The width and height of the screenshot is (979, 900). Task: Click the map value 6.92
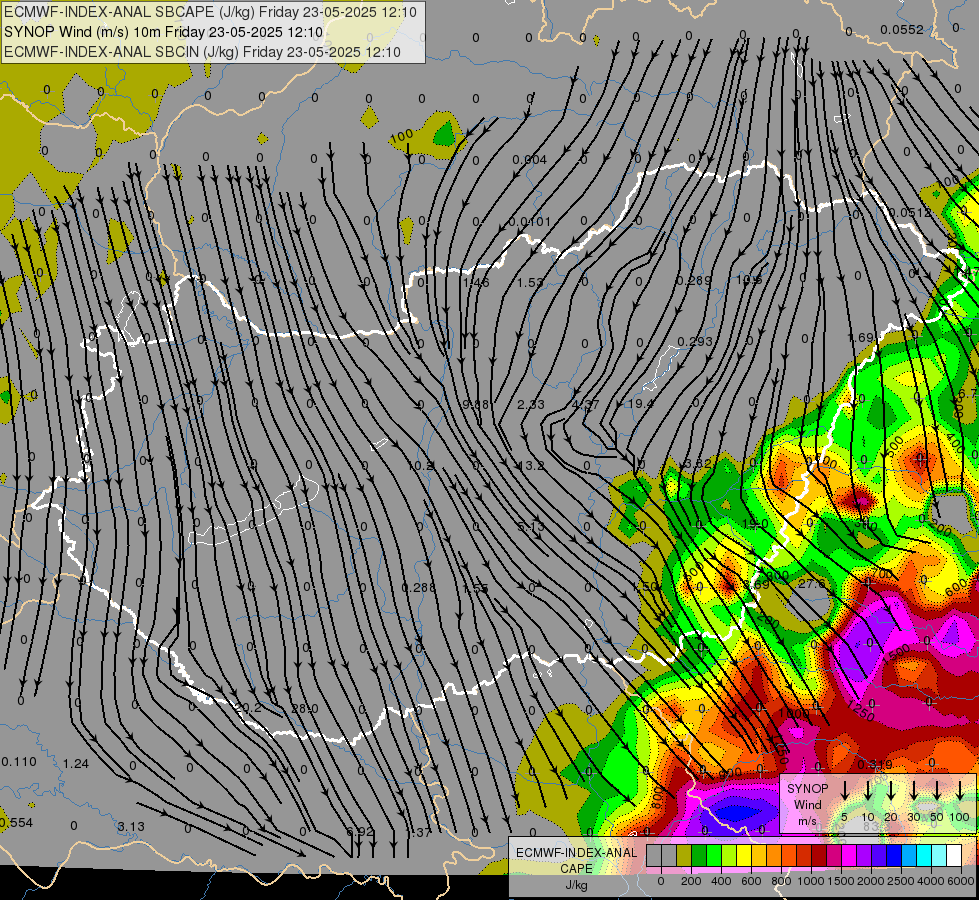click(360, 831)
